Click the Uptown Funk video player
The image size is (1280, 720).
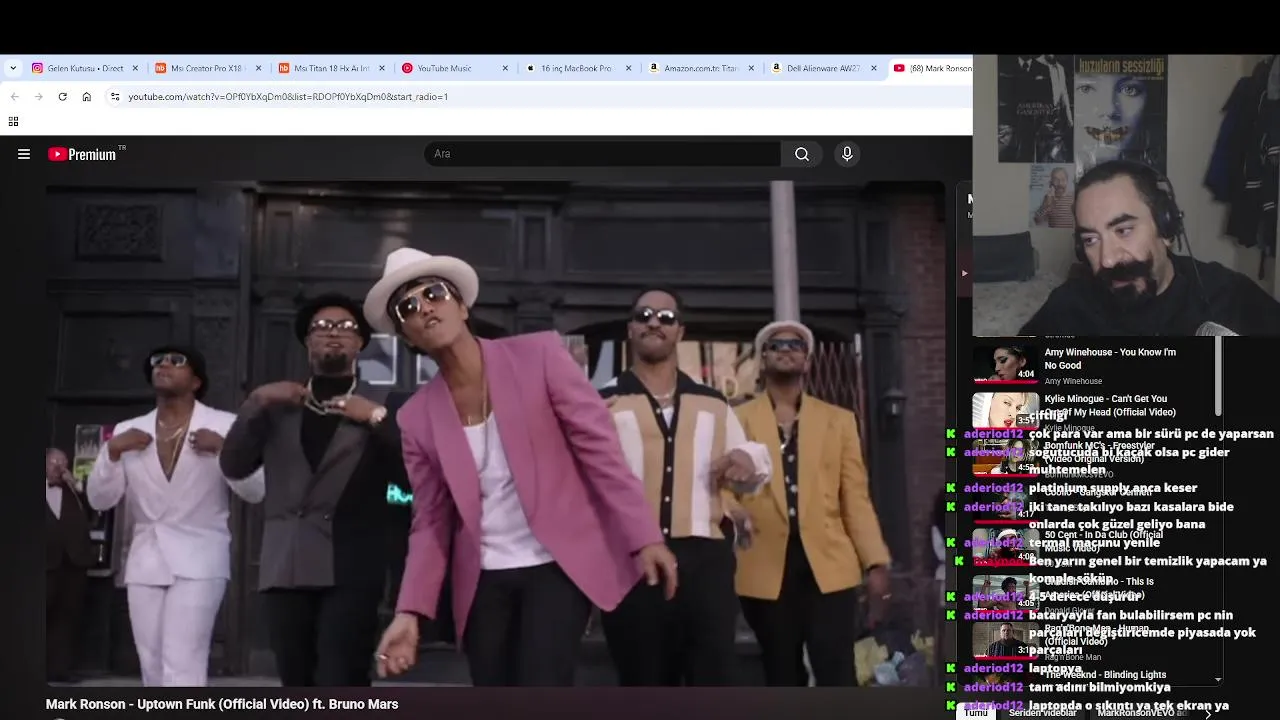click(495, 434)
